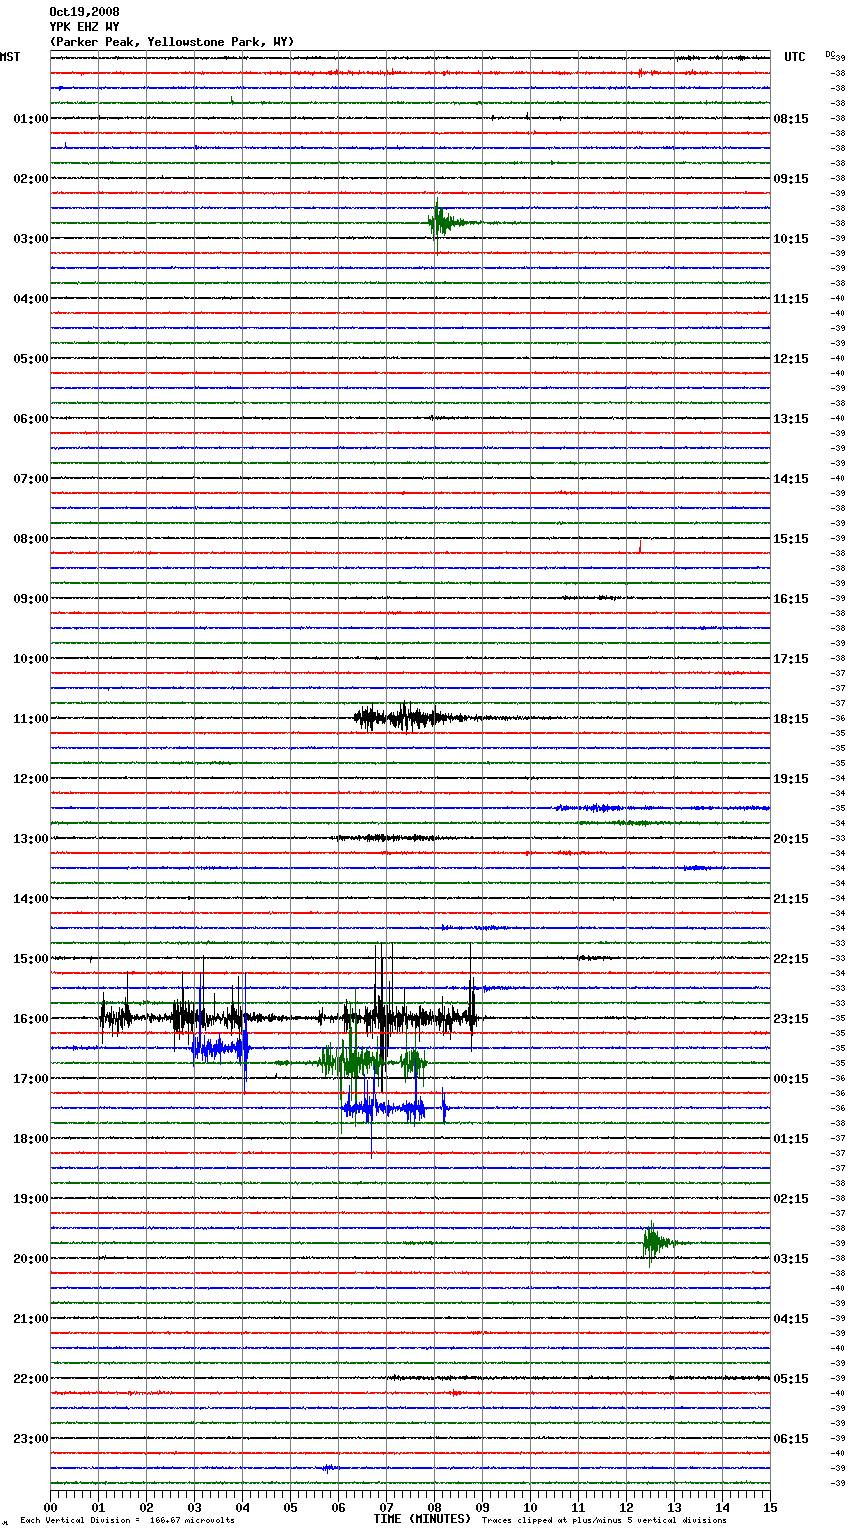Click the 05:15 UTC time label
This screenshot has width=850, height=1534.
[791, 1379]
